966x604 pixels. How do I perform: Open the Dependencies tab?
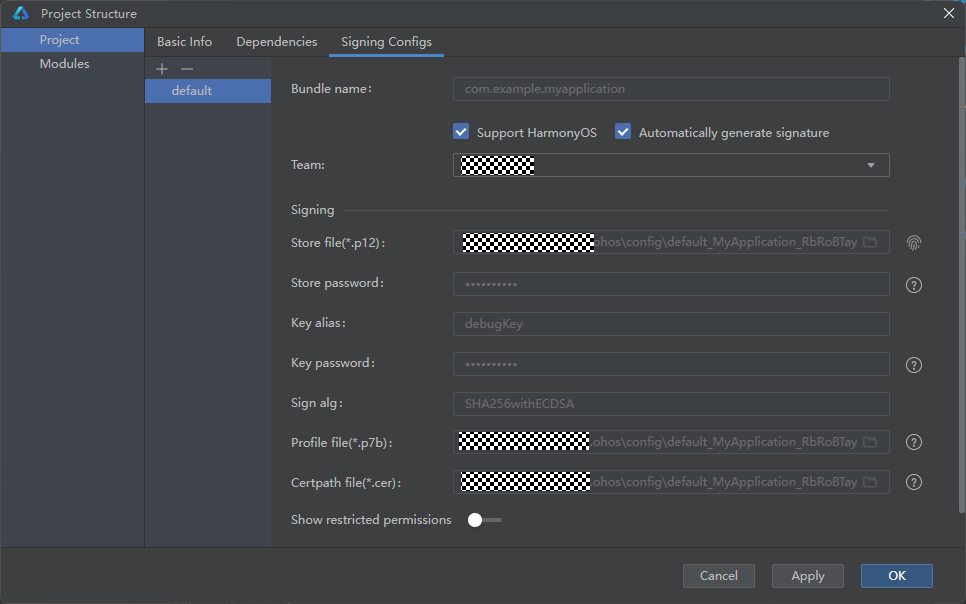coord(276,42)
